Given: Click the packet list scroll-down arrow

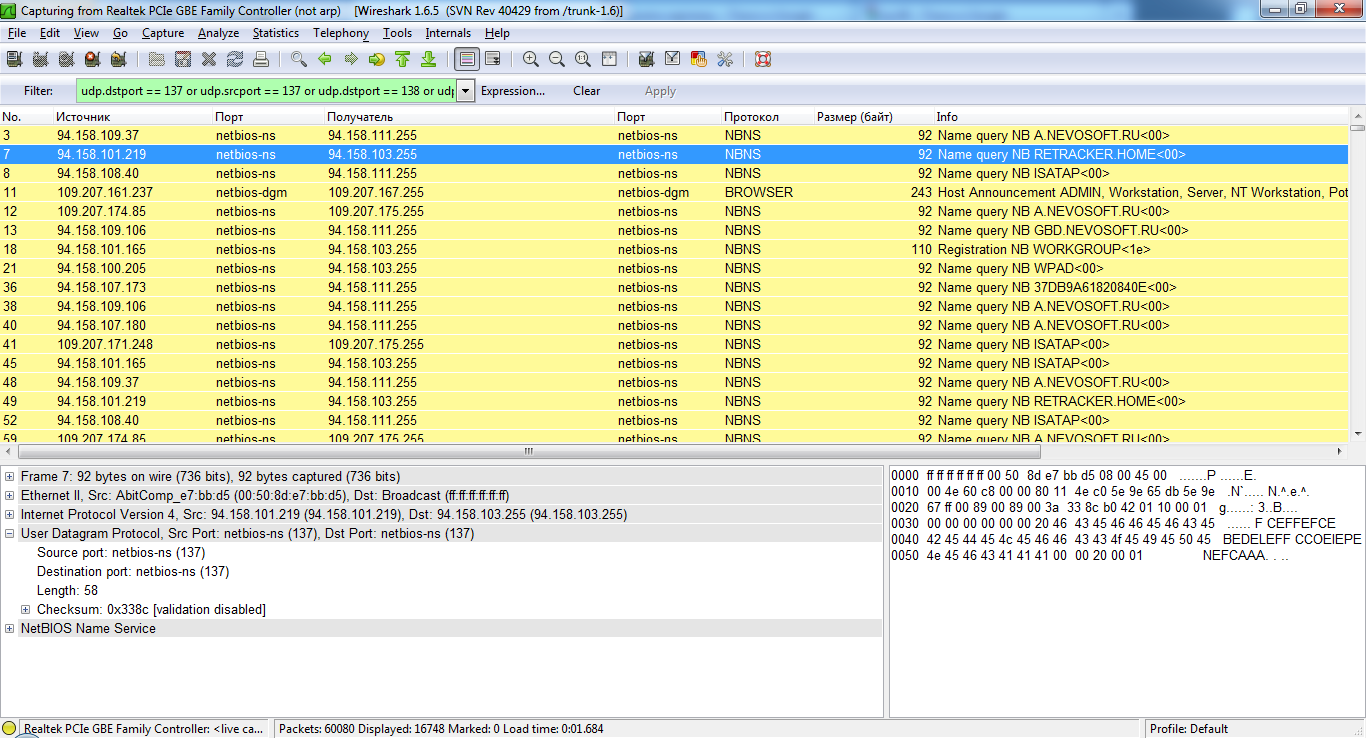Looking at the screenshot, I should point(1357,435).
